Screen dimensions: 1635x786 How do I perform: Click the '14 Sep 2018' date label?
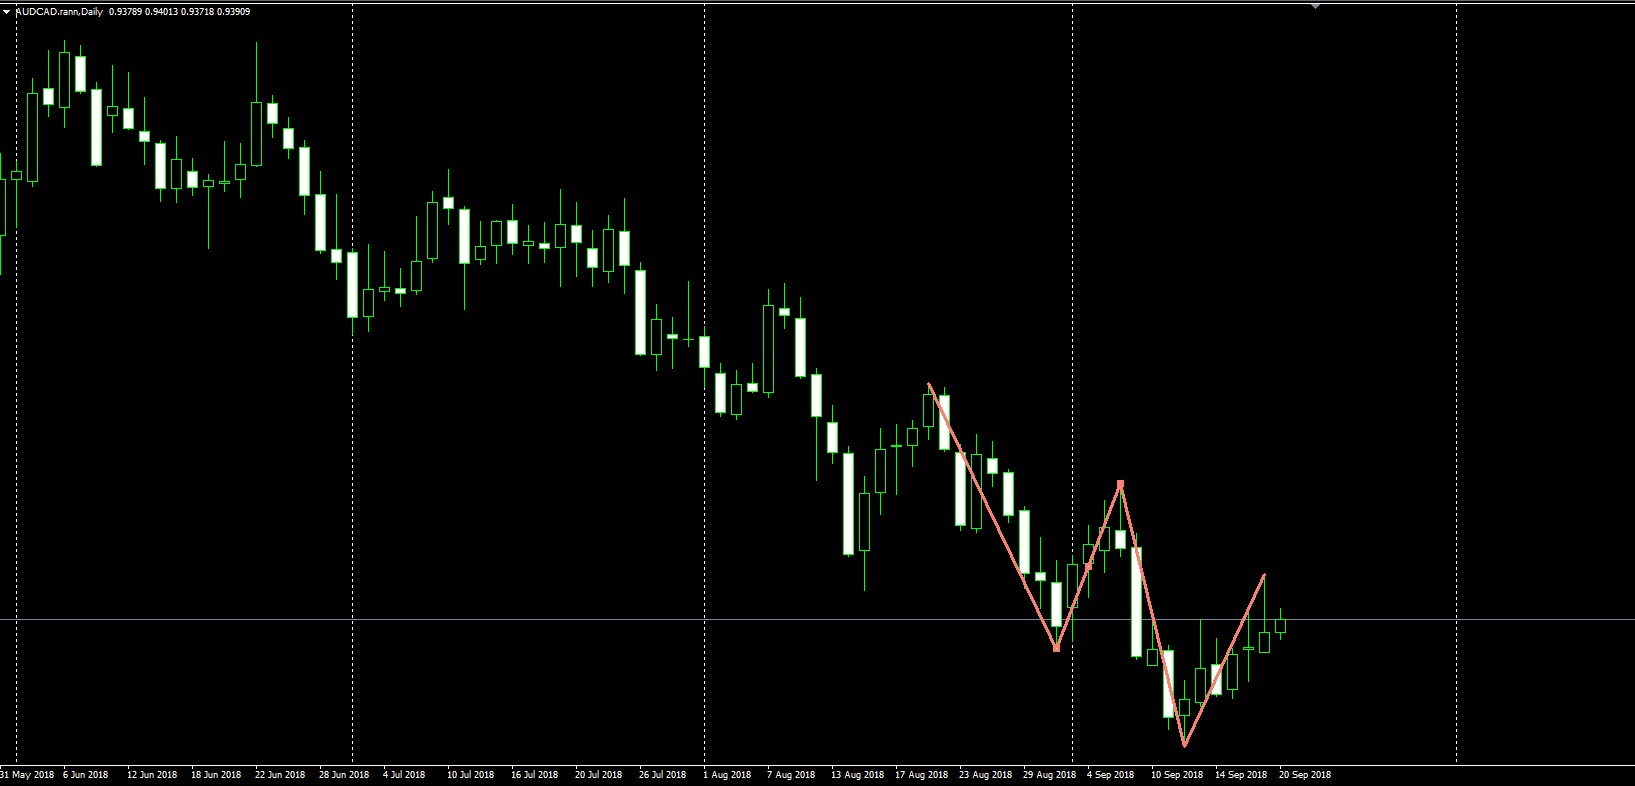[x=1241, y=775]
